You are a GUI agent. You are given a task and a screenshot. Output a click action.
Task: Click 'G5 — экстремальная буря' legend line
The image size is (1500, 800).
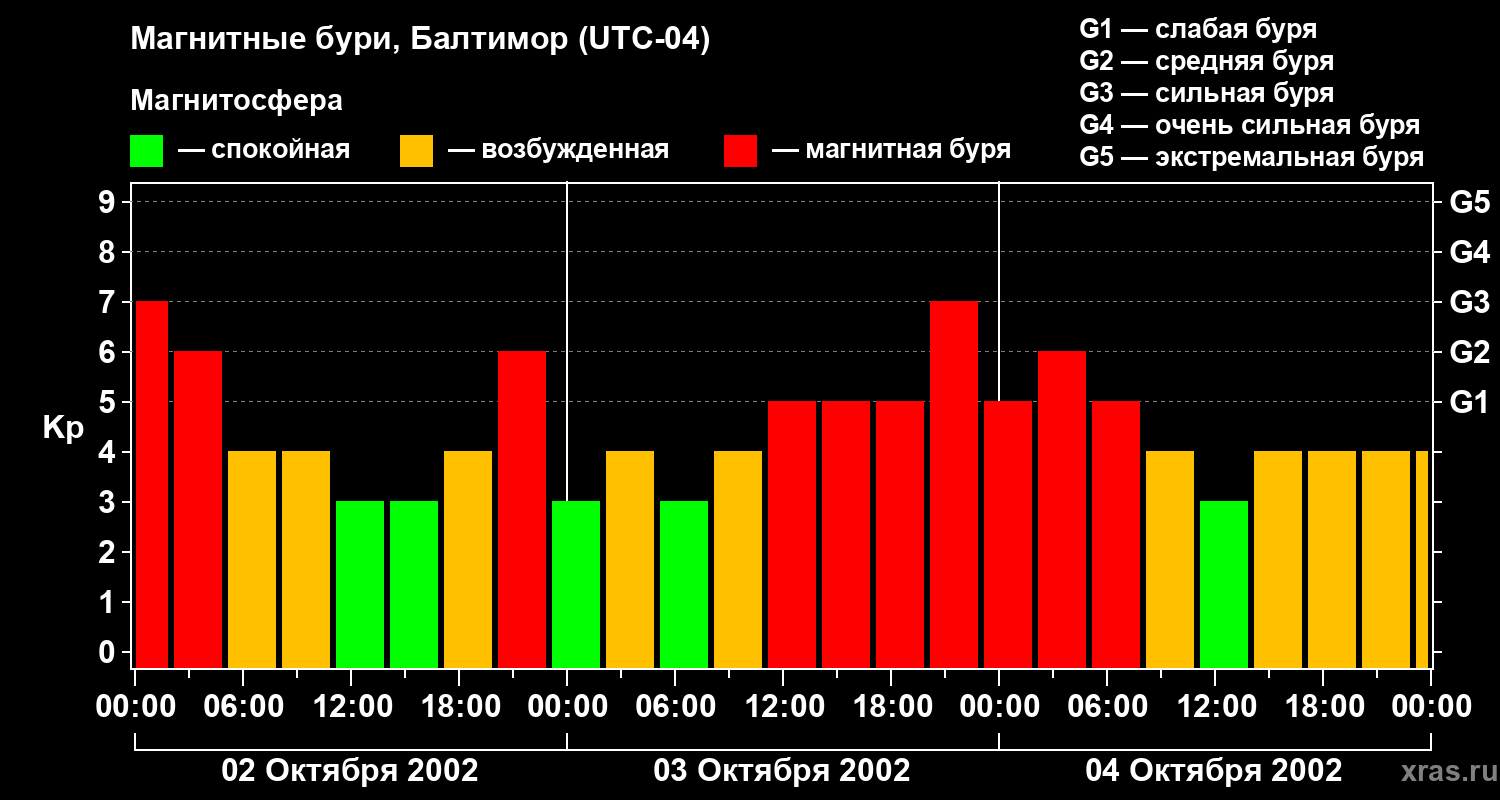click(1252, 157)
